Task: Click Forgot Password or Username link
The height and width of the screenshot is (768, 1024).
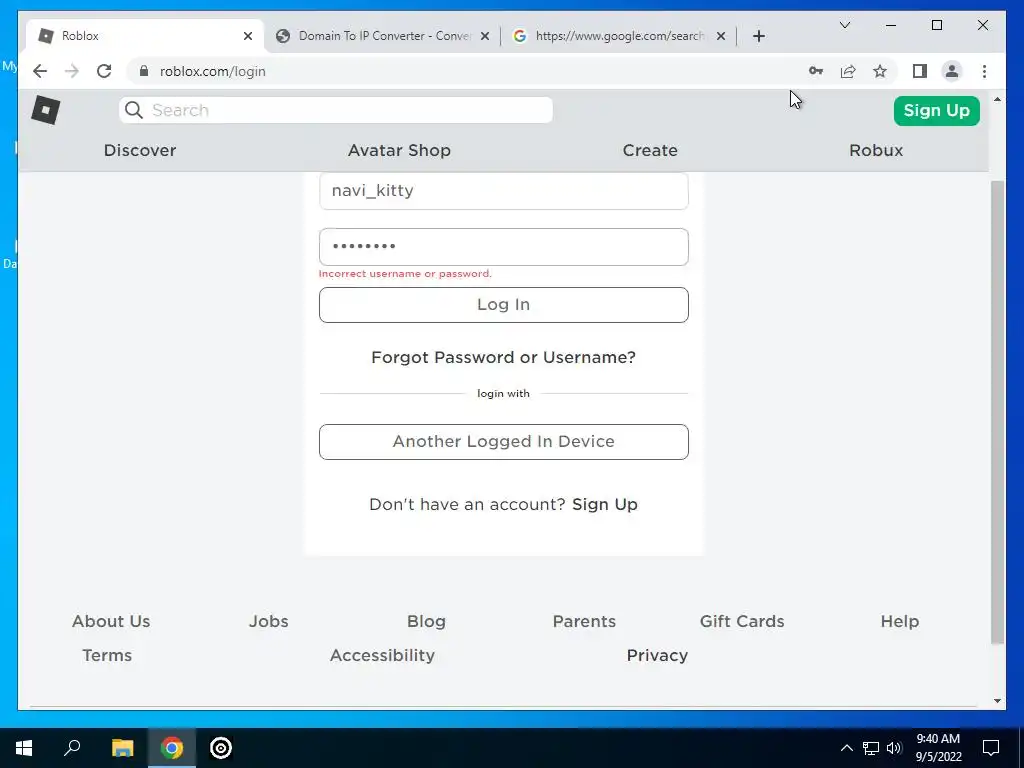Action: click(x=504, y=357)
